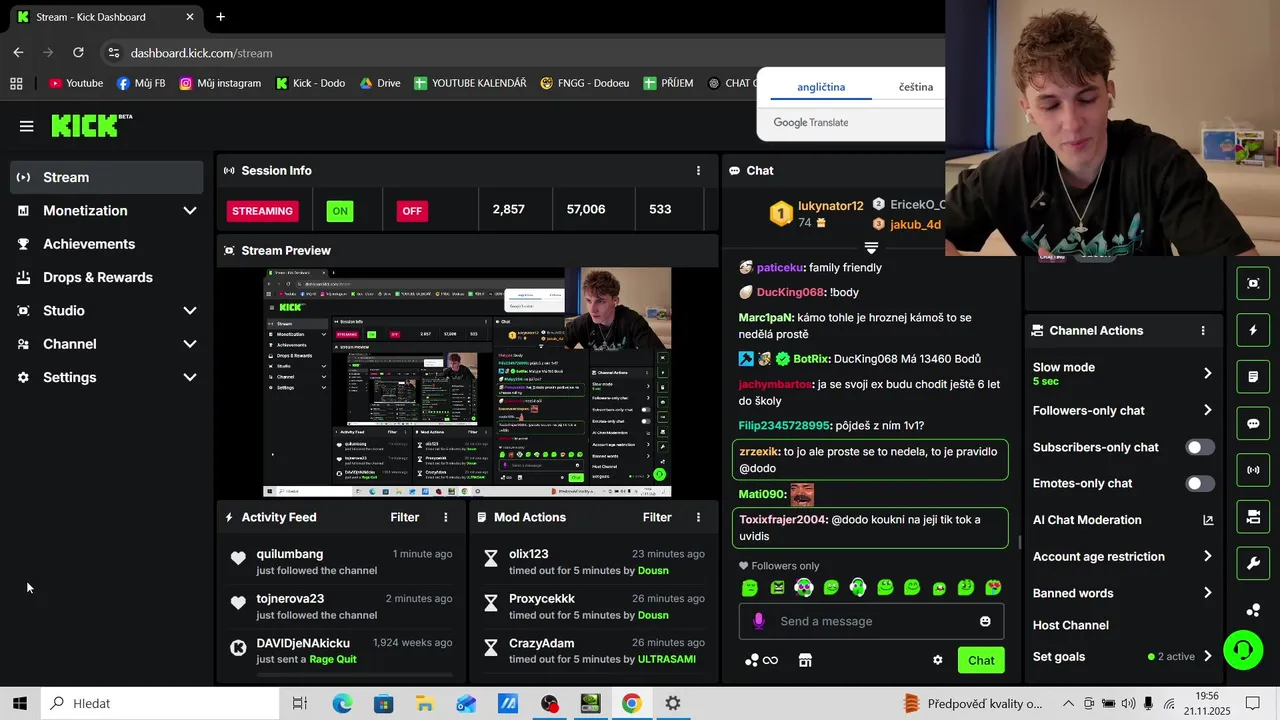
Task: Open Microsoft Edge from the taskbar
Action: point(343,704)
